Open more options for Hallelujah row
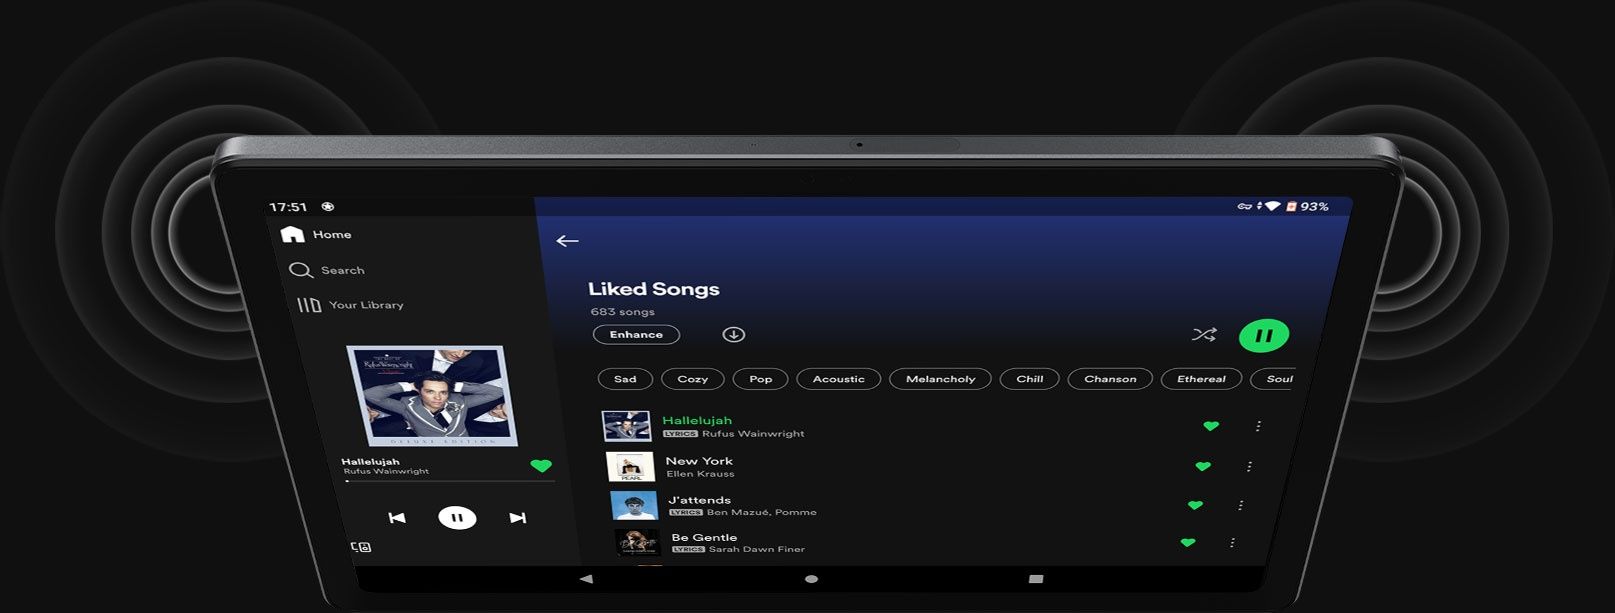 point(1258,426)
